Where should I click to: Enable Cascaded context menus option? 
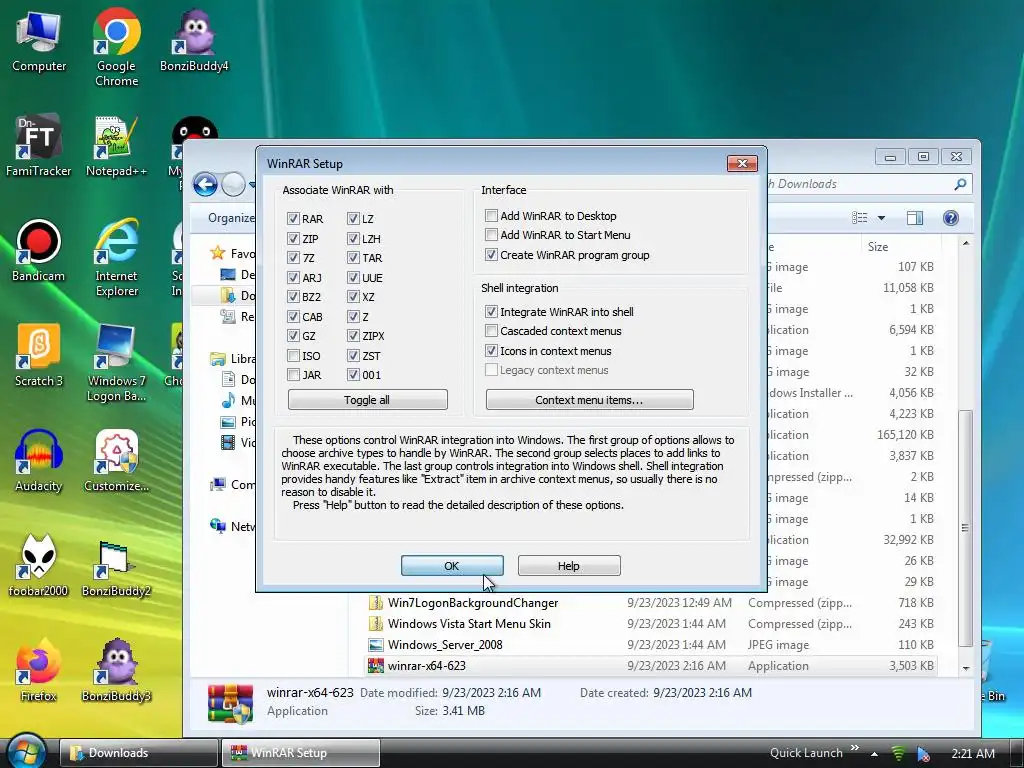point(491,330)
